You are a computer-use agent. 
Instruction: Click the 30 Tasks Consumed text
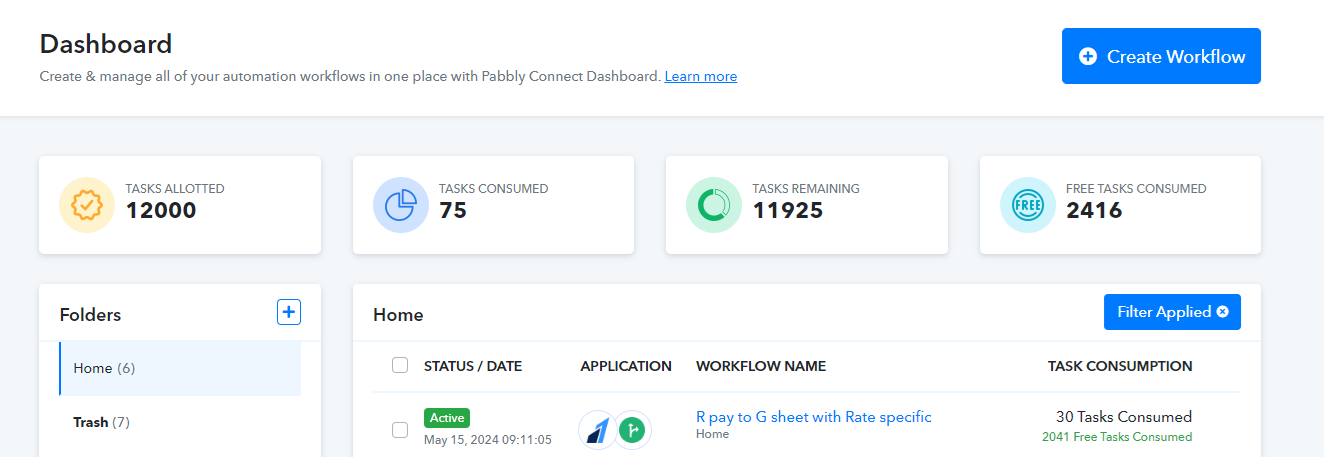pos(1124,417)
